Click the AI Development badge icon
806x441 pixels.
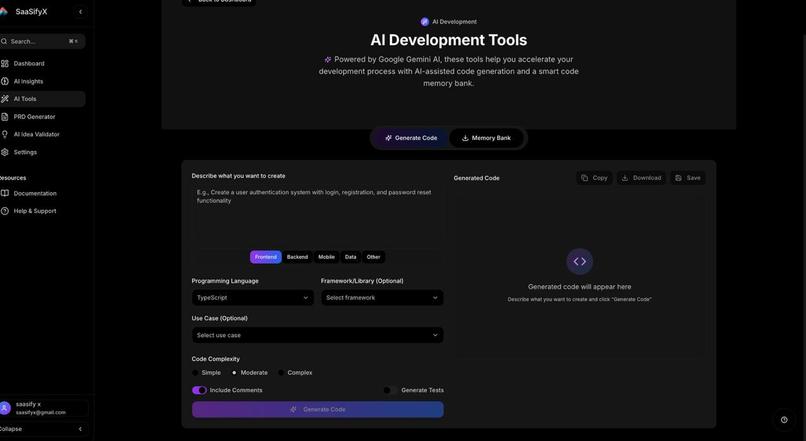tap(425, 22)
